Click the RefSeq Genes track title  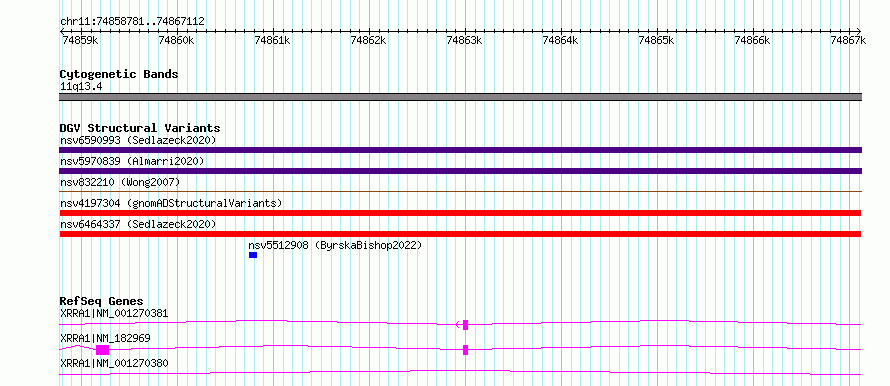coord(102,301)
